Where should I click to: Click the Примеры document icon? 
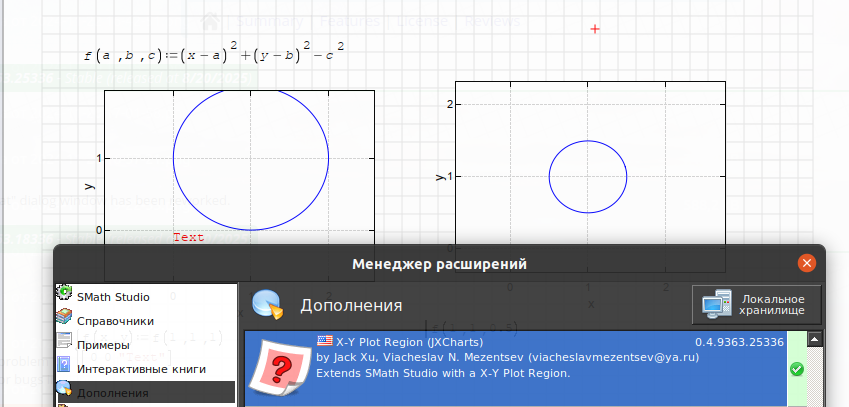coord(65,345)
